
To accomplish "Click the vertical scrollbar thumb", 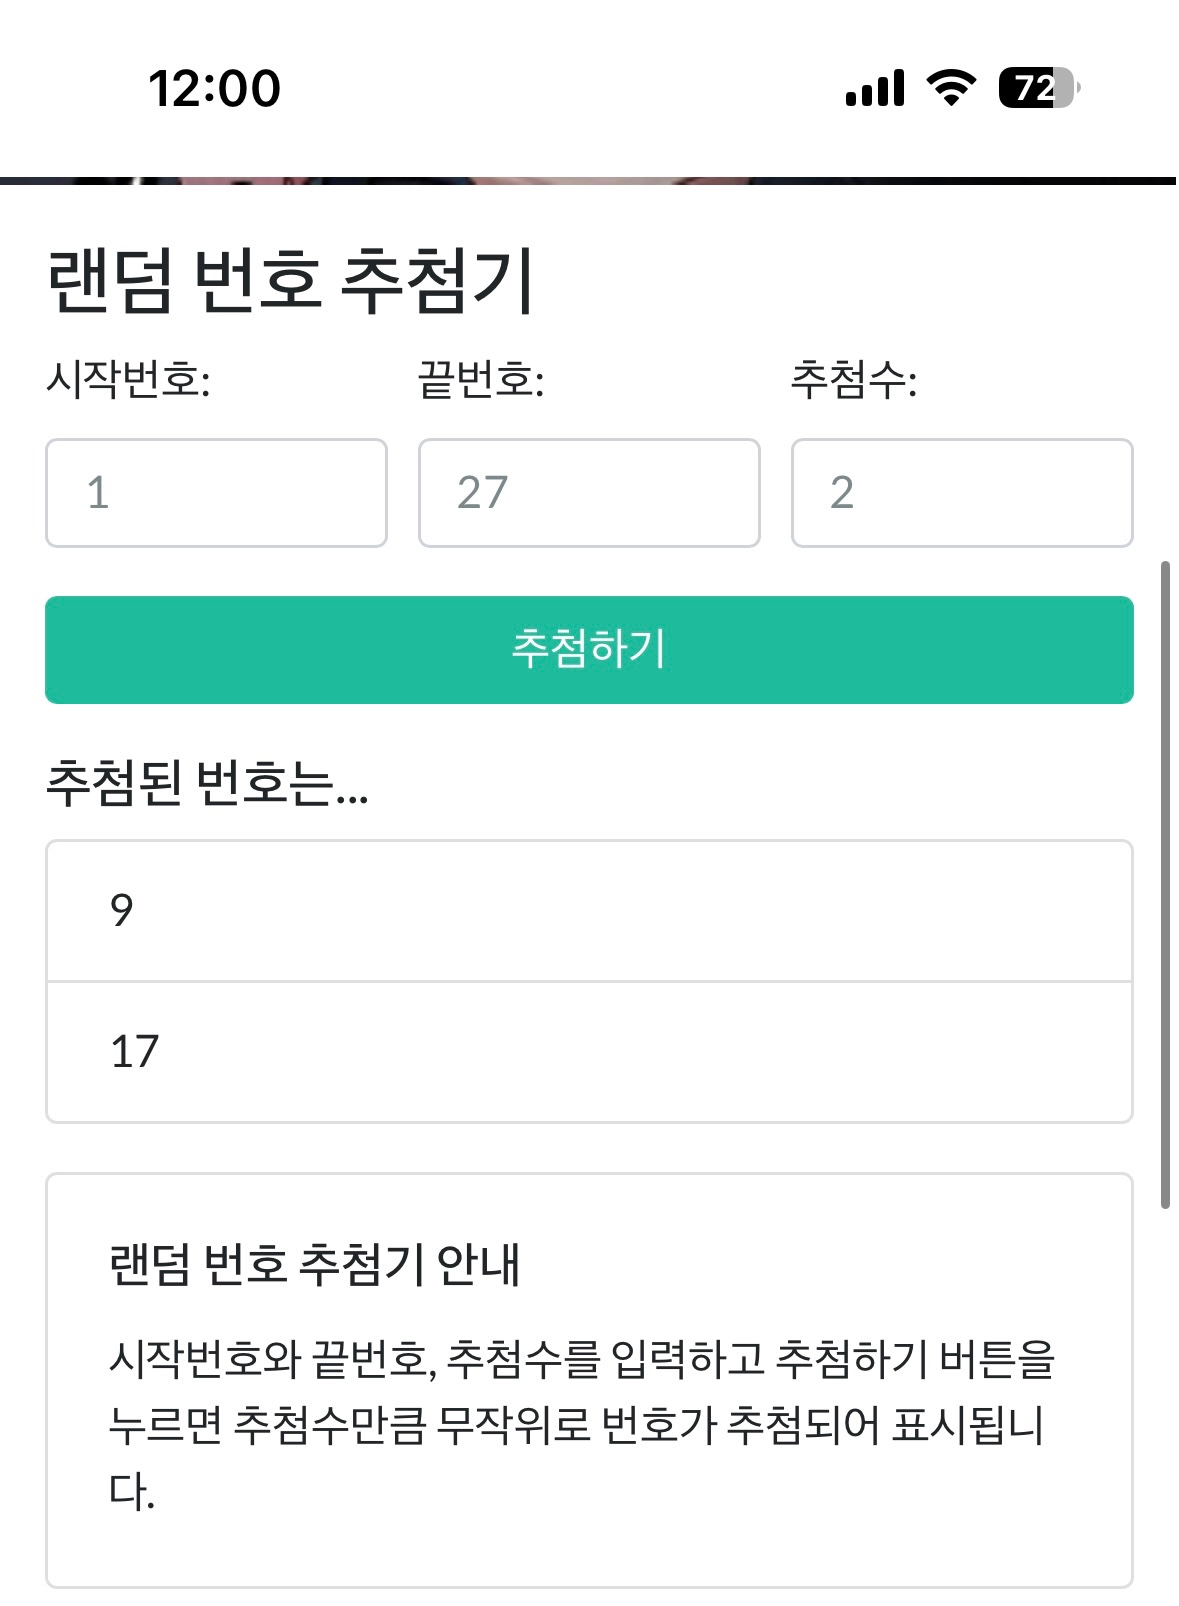I will [x=1165, y=885].
